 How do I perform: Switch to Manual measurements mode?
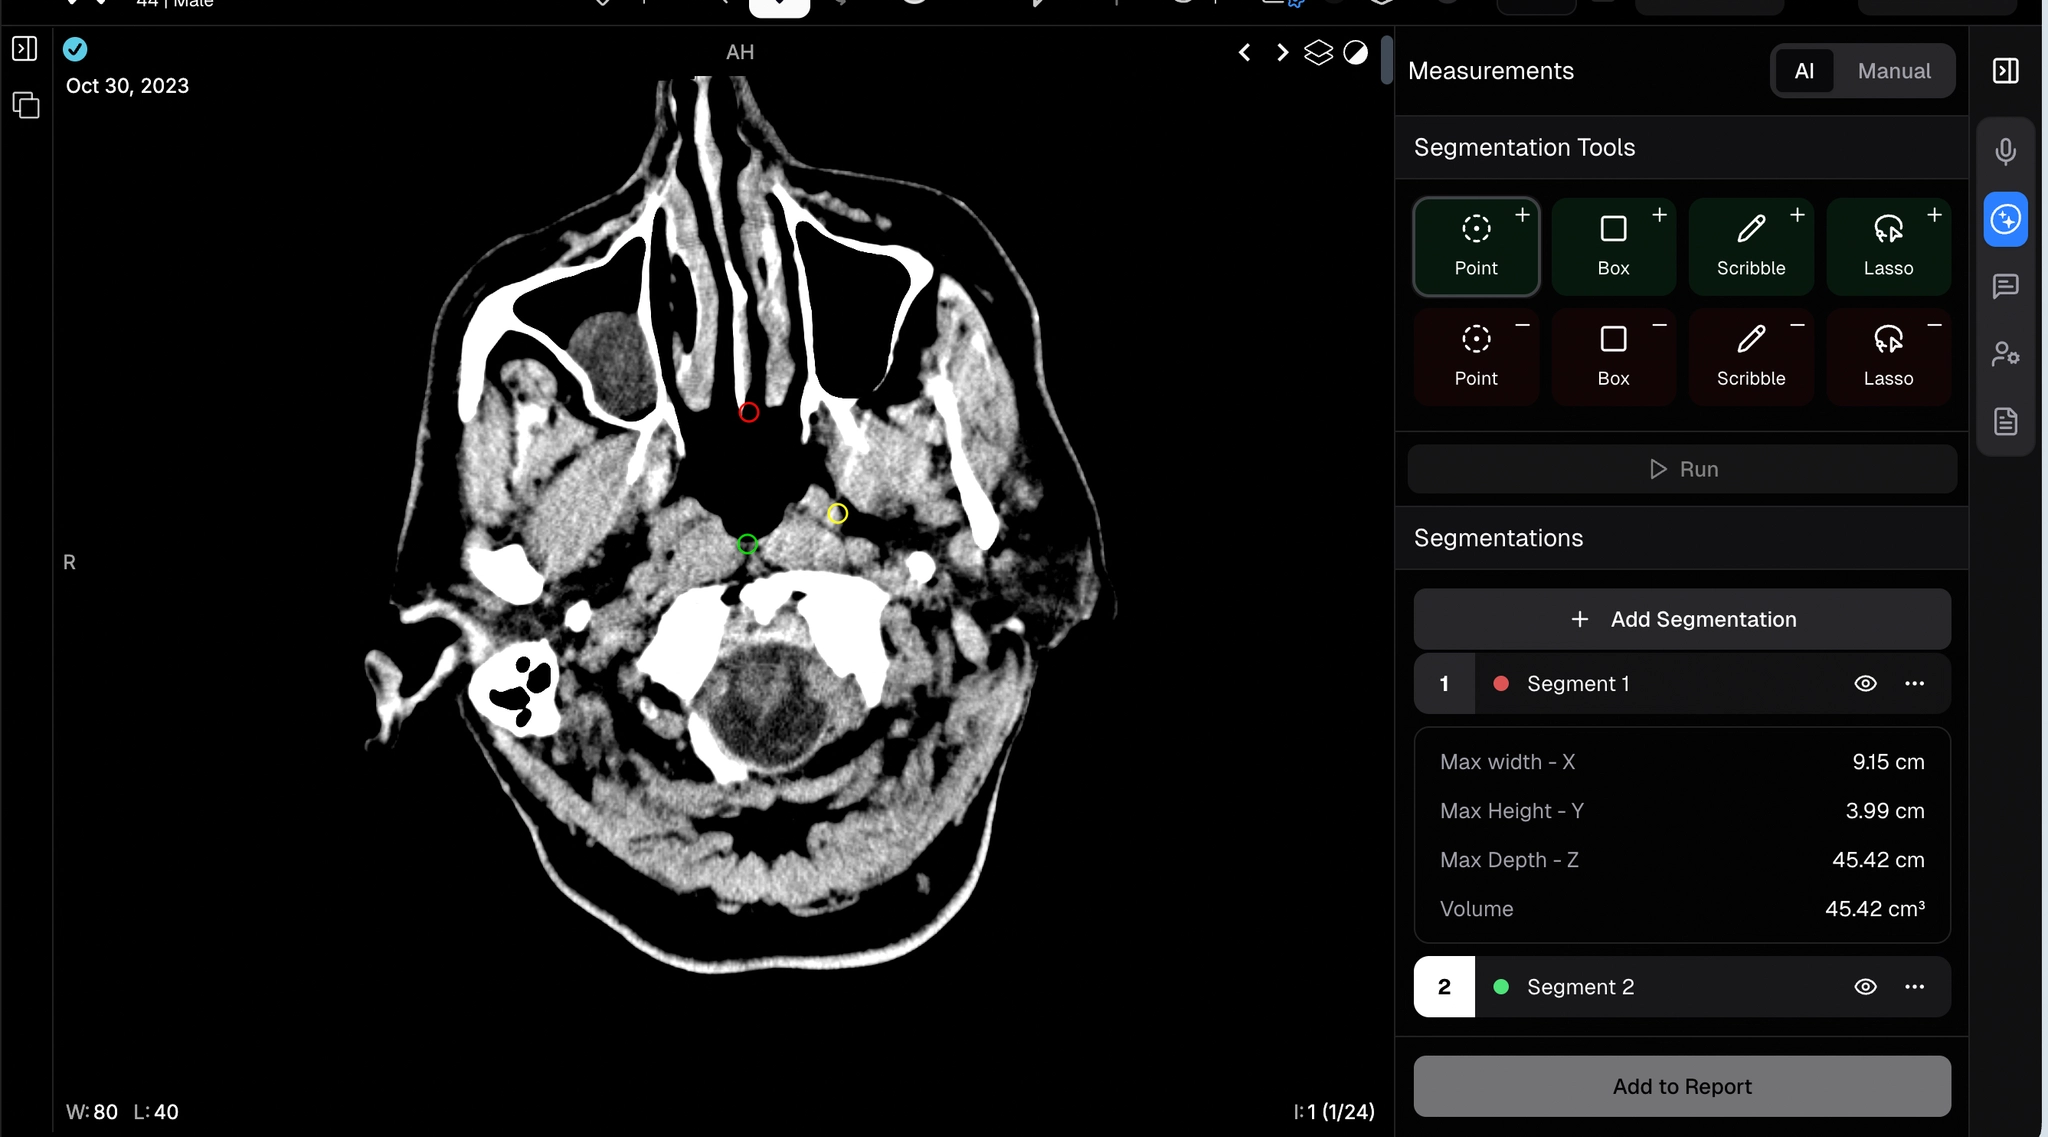pos(1893,71)
